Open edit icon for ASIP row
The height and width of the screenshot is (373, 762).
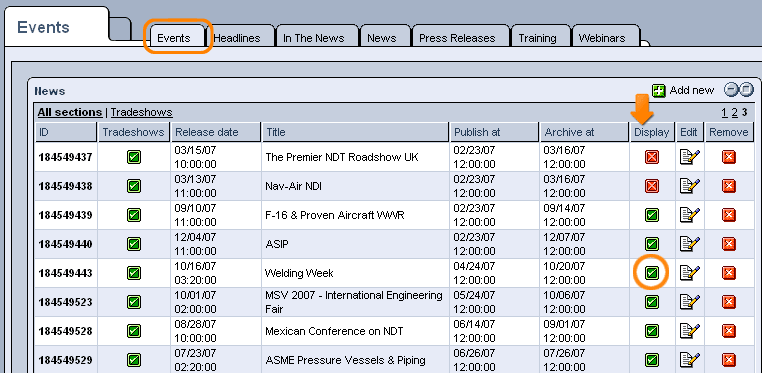(x=690, y=244)
